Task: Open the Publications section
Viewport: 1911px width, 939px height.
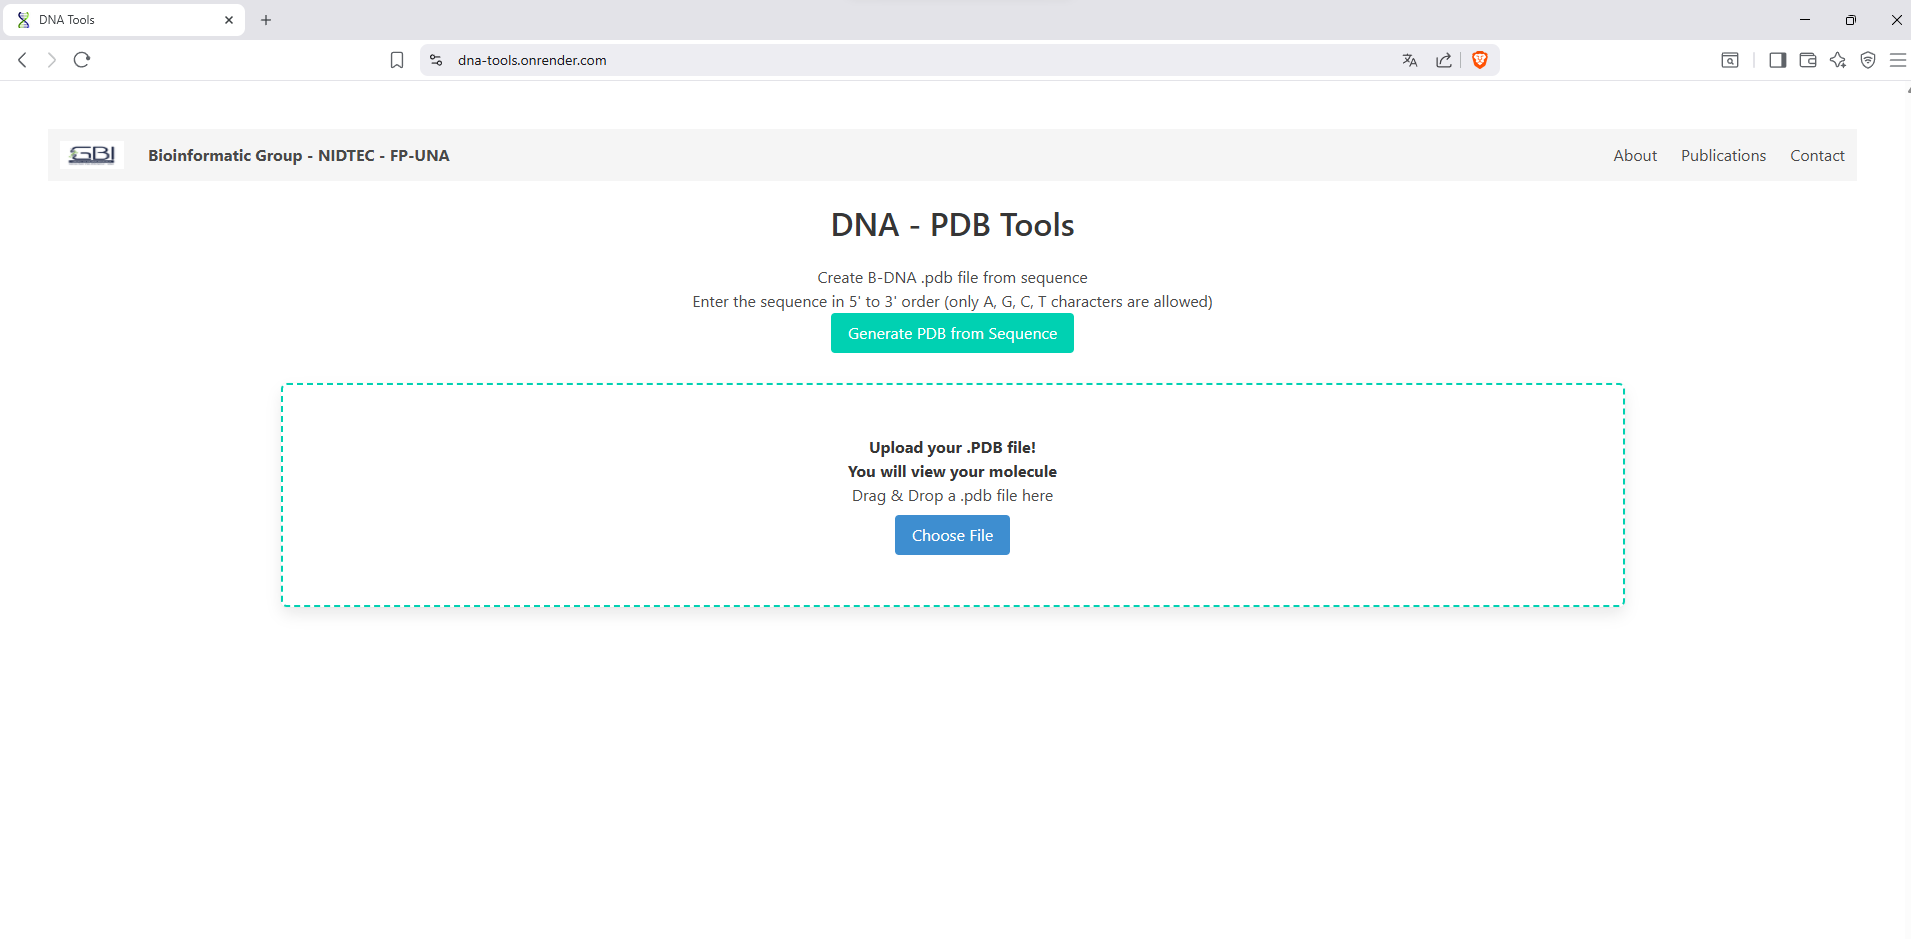Action: point(1722,155)
